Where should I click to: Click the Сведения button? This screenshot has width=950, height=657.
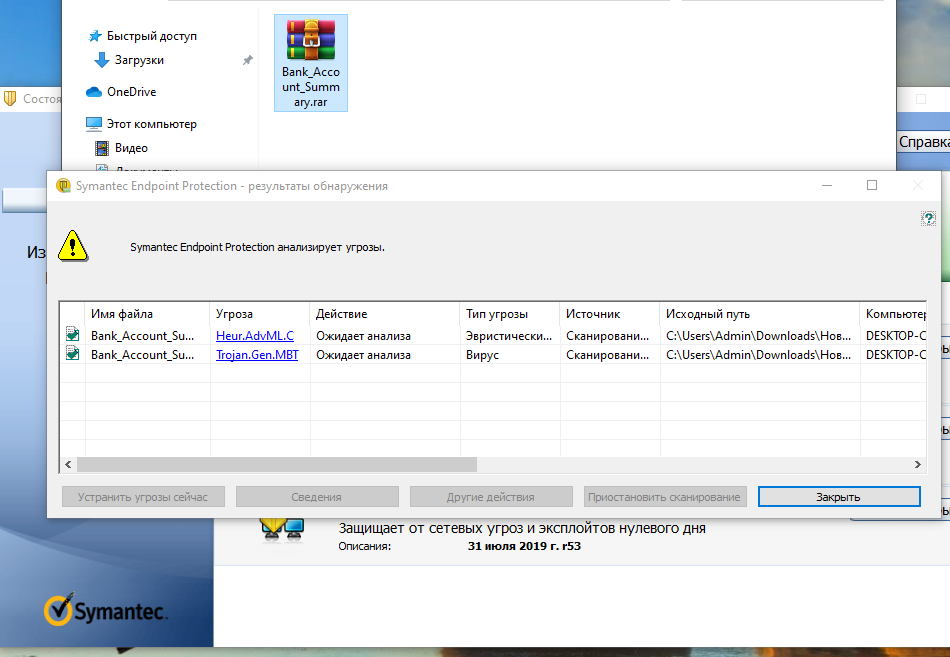click(x=317, y=497)
